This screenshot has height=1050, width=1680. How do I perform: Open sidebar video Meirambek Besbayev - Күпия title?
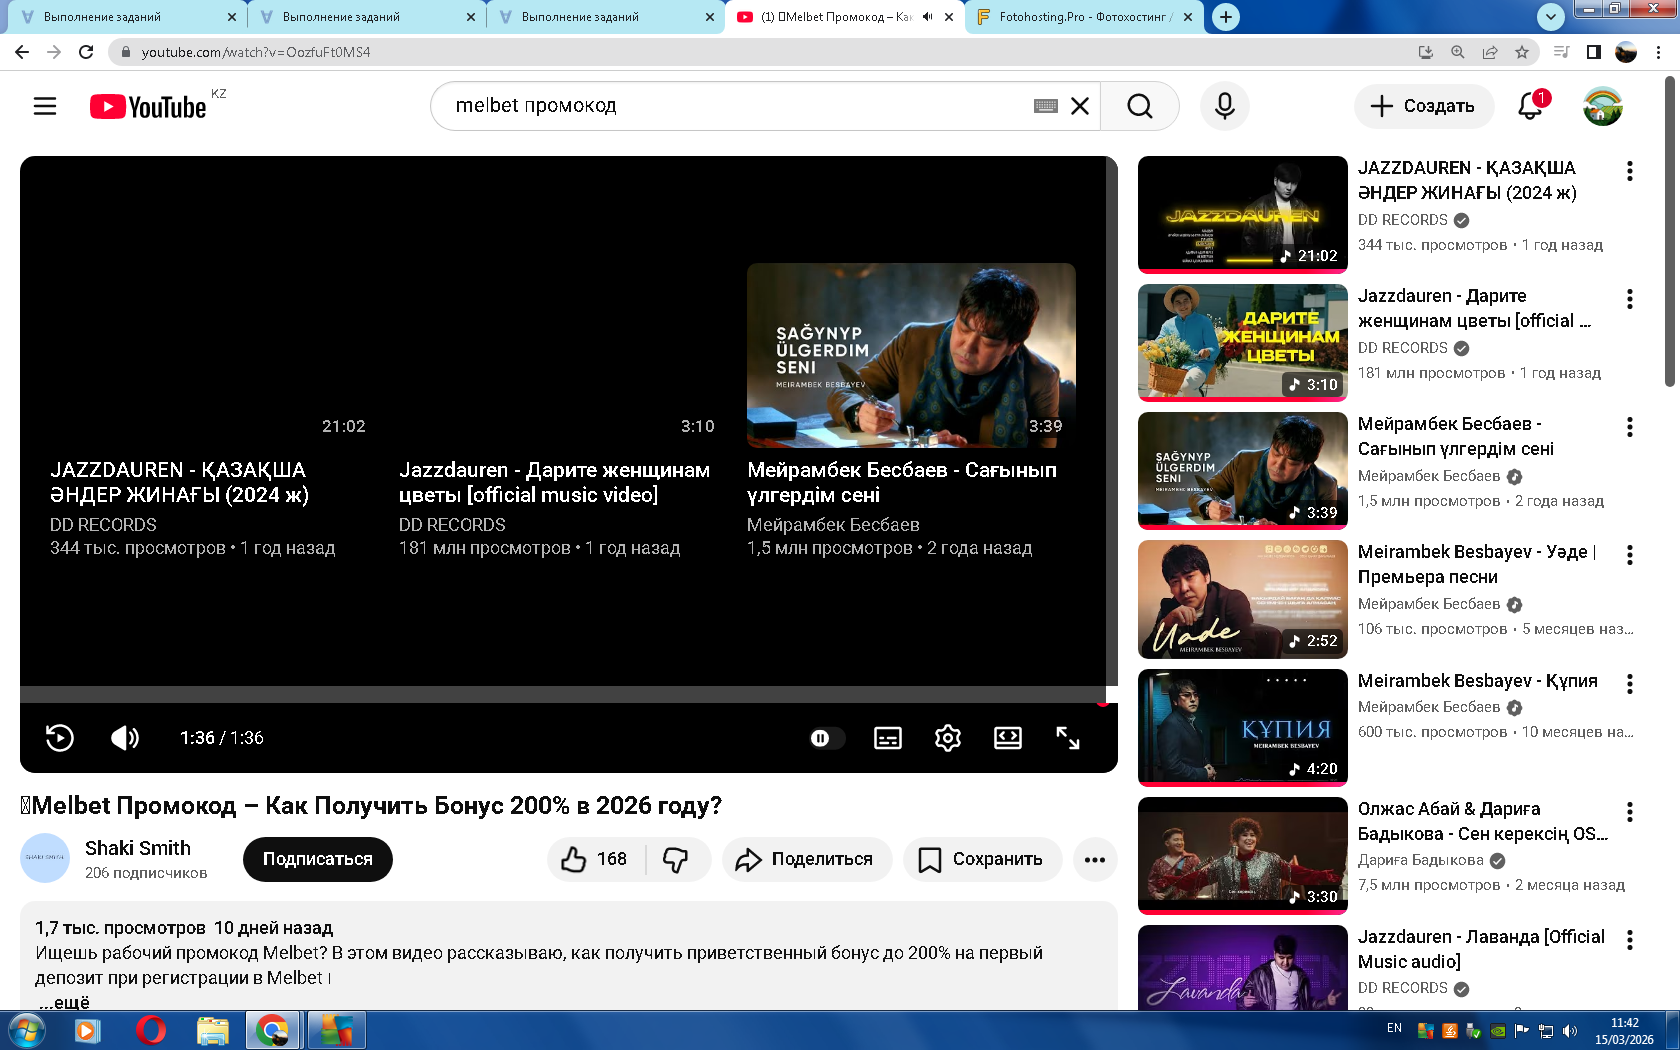(x=1477, y=681)
